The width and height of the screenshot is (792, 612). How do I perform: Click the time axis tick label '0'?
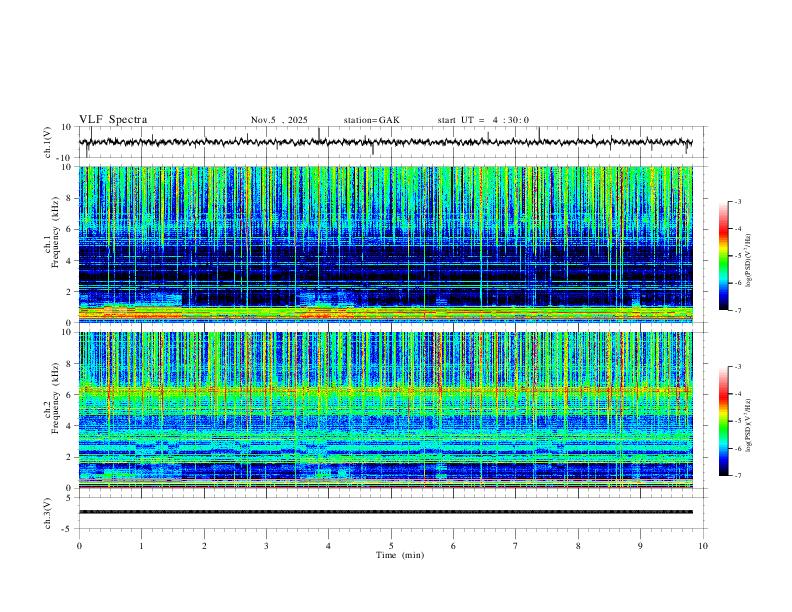coord(79,546)
